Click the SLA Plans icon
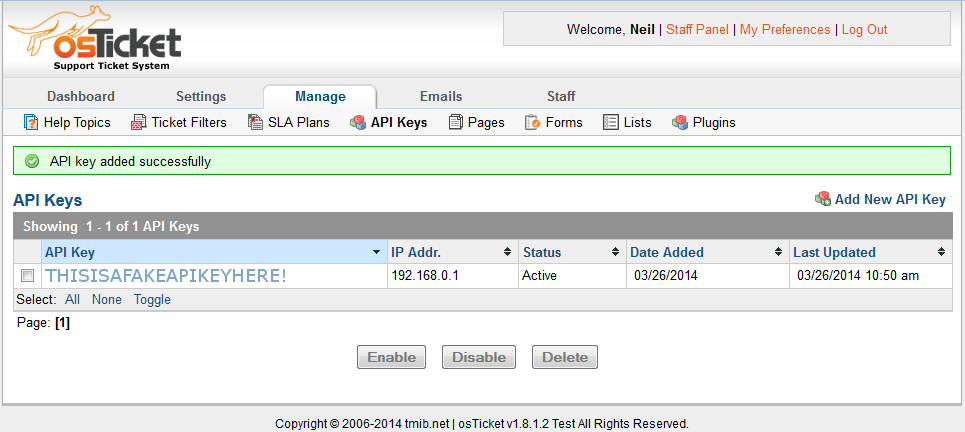The height and width of the screenshot is (432, 965). pyautogui.click(x=255, y=122)
